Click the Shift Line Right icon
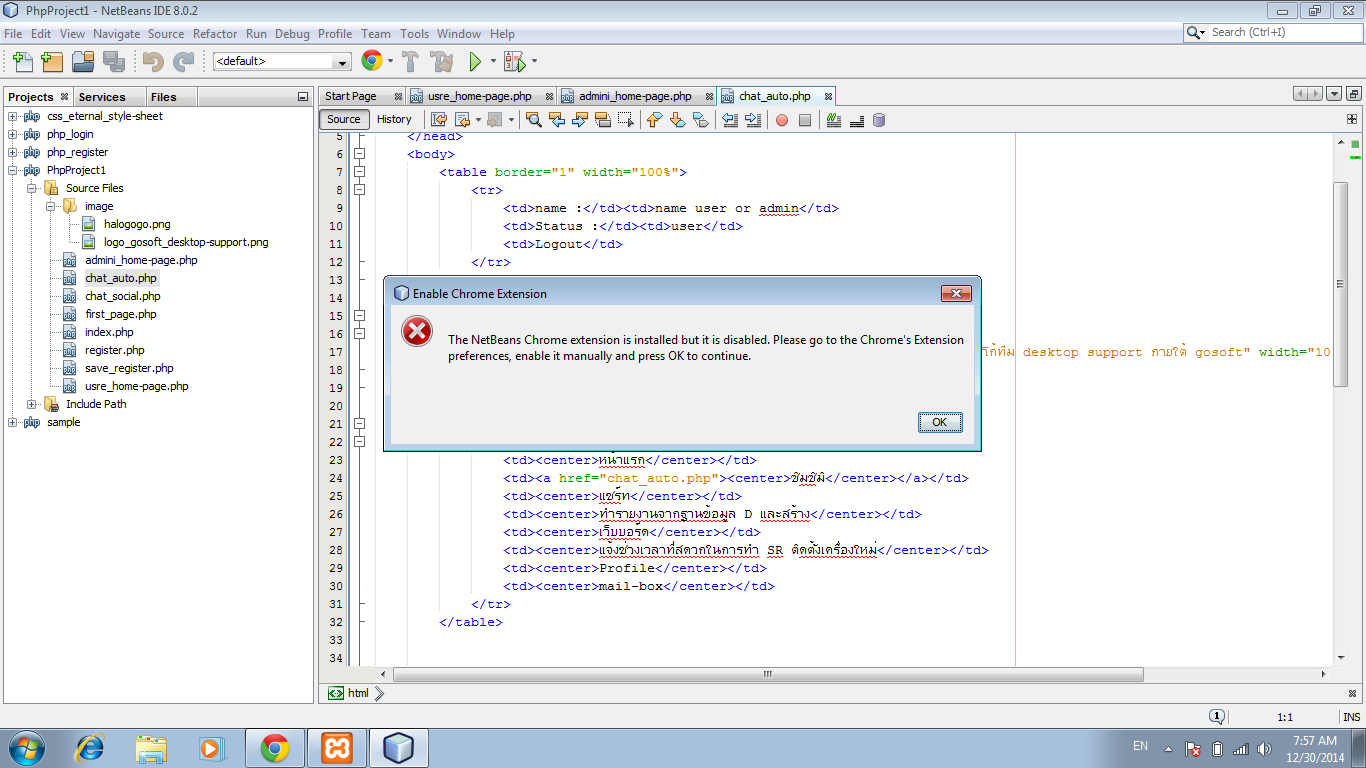The height and width of the screenshot is (768, 1366). (x=752, y=120)
